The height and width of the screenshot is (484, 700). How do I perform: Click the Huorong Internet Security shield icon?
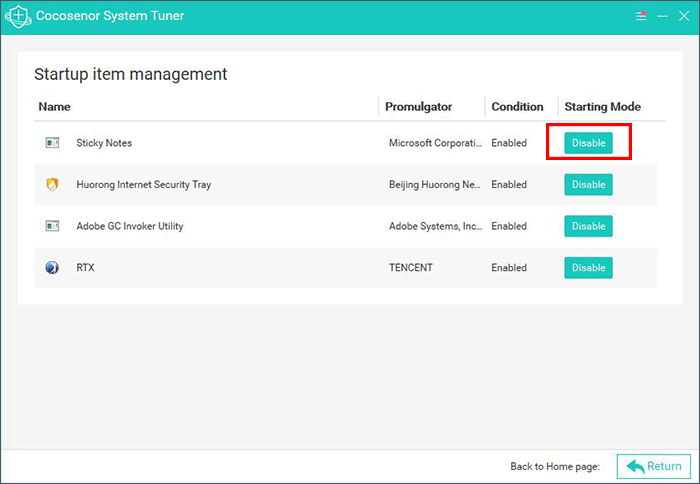point(52,184)
